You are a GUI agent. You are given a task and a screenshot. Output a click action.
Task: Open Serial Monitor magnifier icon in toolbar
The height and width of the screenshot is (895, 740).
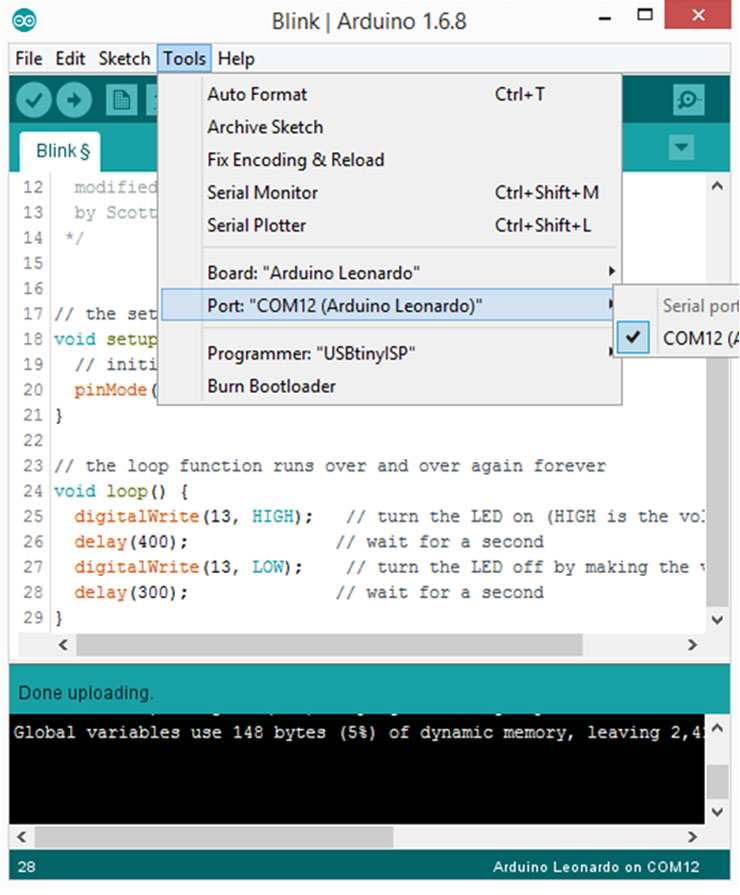(688, 100)
